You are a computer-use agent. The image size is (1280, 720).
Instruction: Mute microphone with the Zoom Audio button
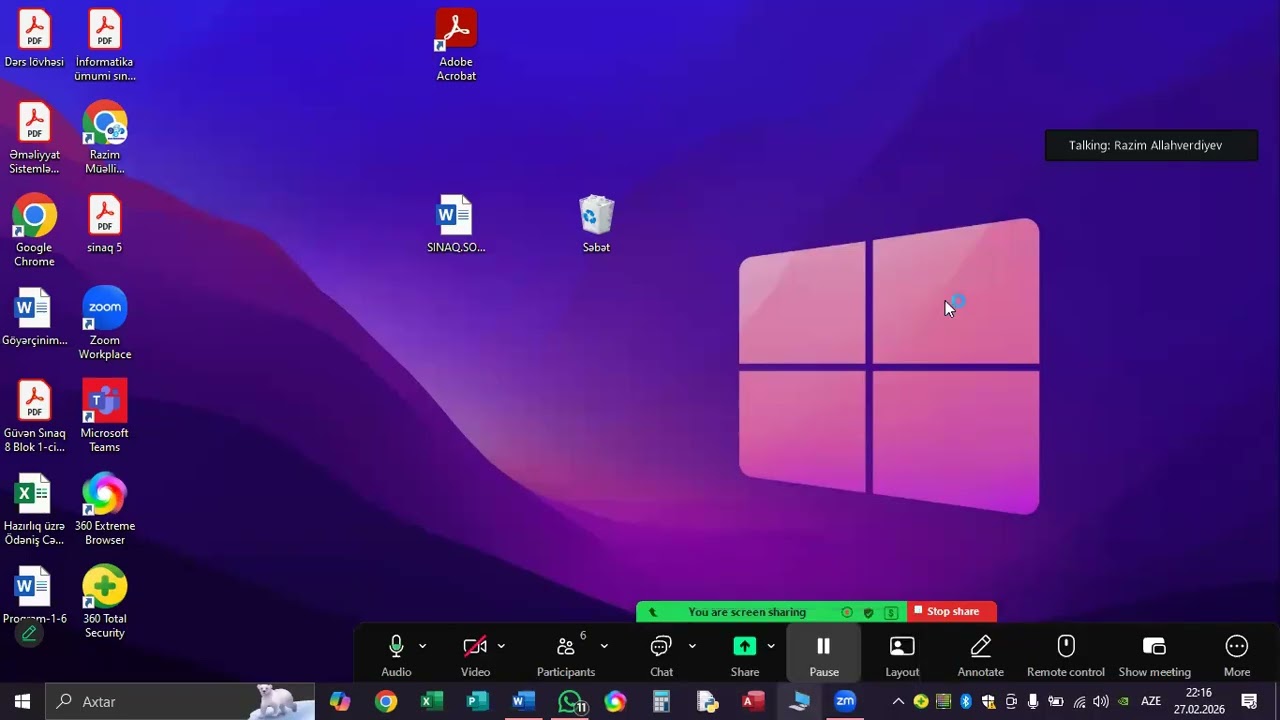(x=396, y=655)
